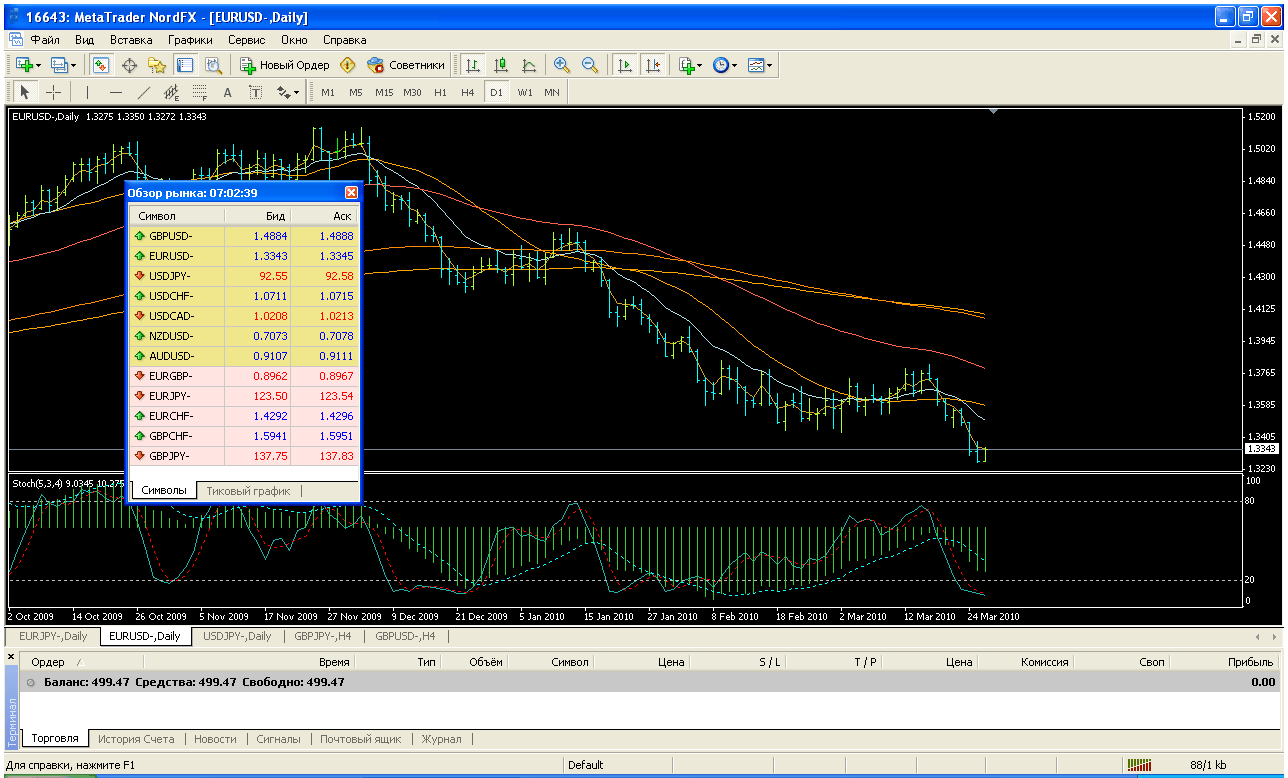The height and width of the screenshot is (778, 1288).
Task: Select the arrow cursor tool
Action: click(x=25, y=92)
